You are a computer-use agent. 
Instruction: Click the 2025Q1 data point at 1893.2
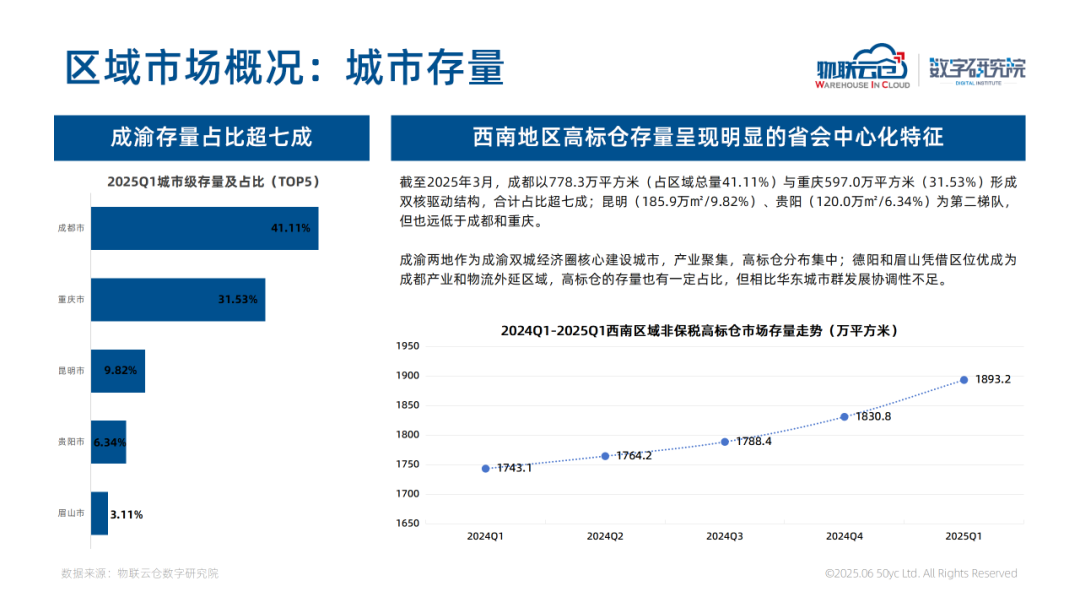[964, 379]
